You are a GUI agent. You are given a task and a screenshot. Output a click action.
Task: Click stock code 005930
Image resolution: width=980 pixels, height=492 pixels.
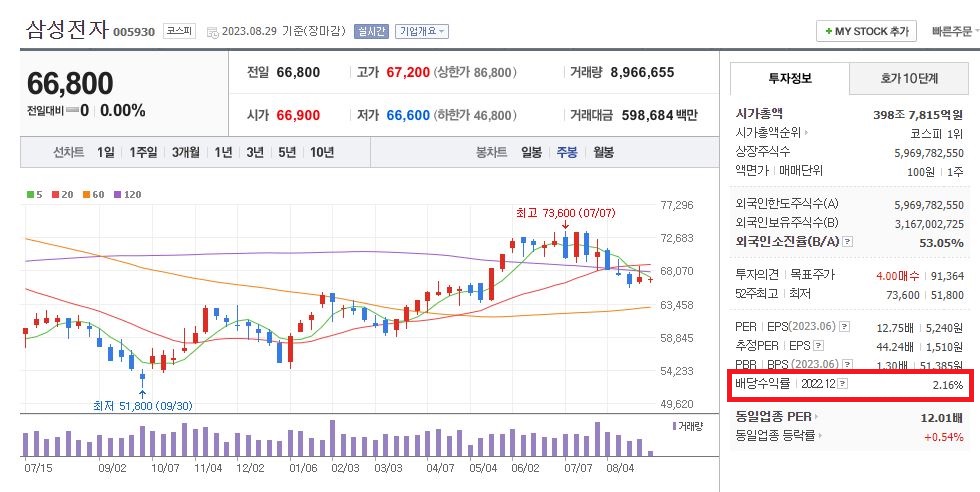pyautogui.click(x=134, y=32)
